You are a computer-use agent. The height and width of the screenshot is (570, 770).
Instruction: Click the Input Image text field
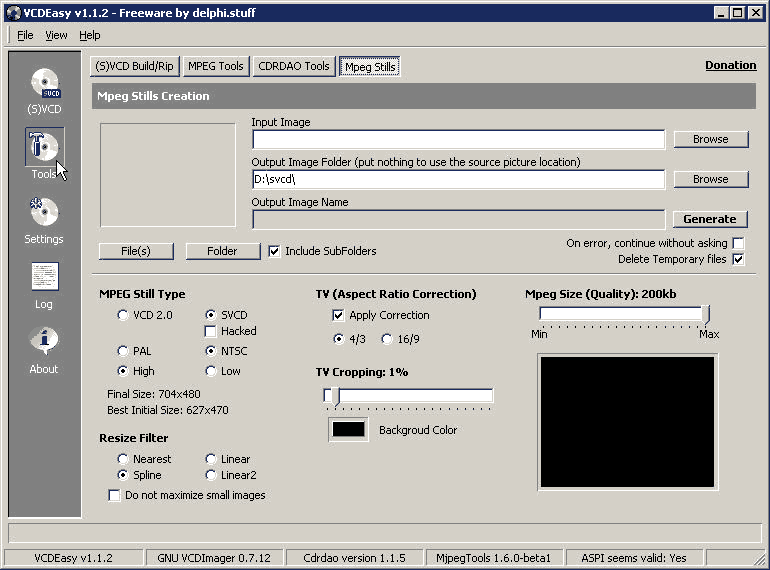[458, 139]
